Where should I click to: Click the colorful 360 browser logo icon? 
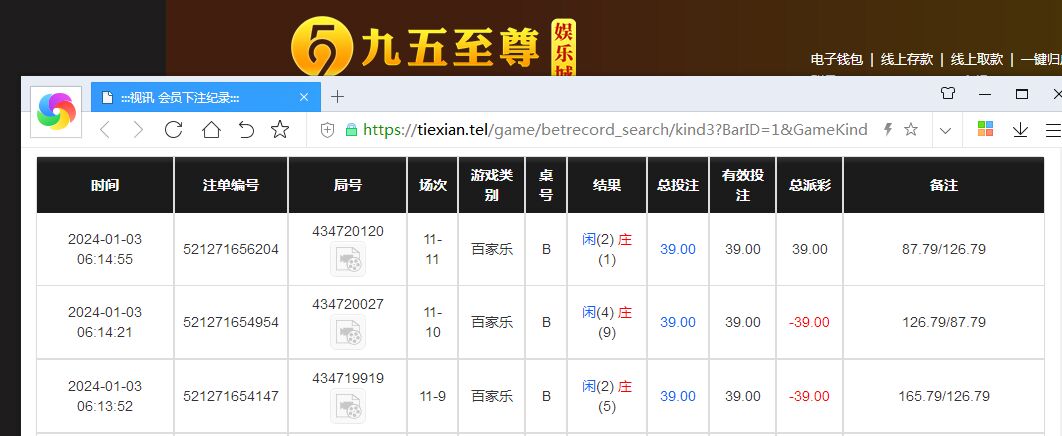pos(57,111)
